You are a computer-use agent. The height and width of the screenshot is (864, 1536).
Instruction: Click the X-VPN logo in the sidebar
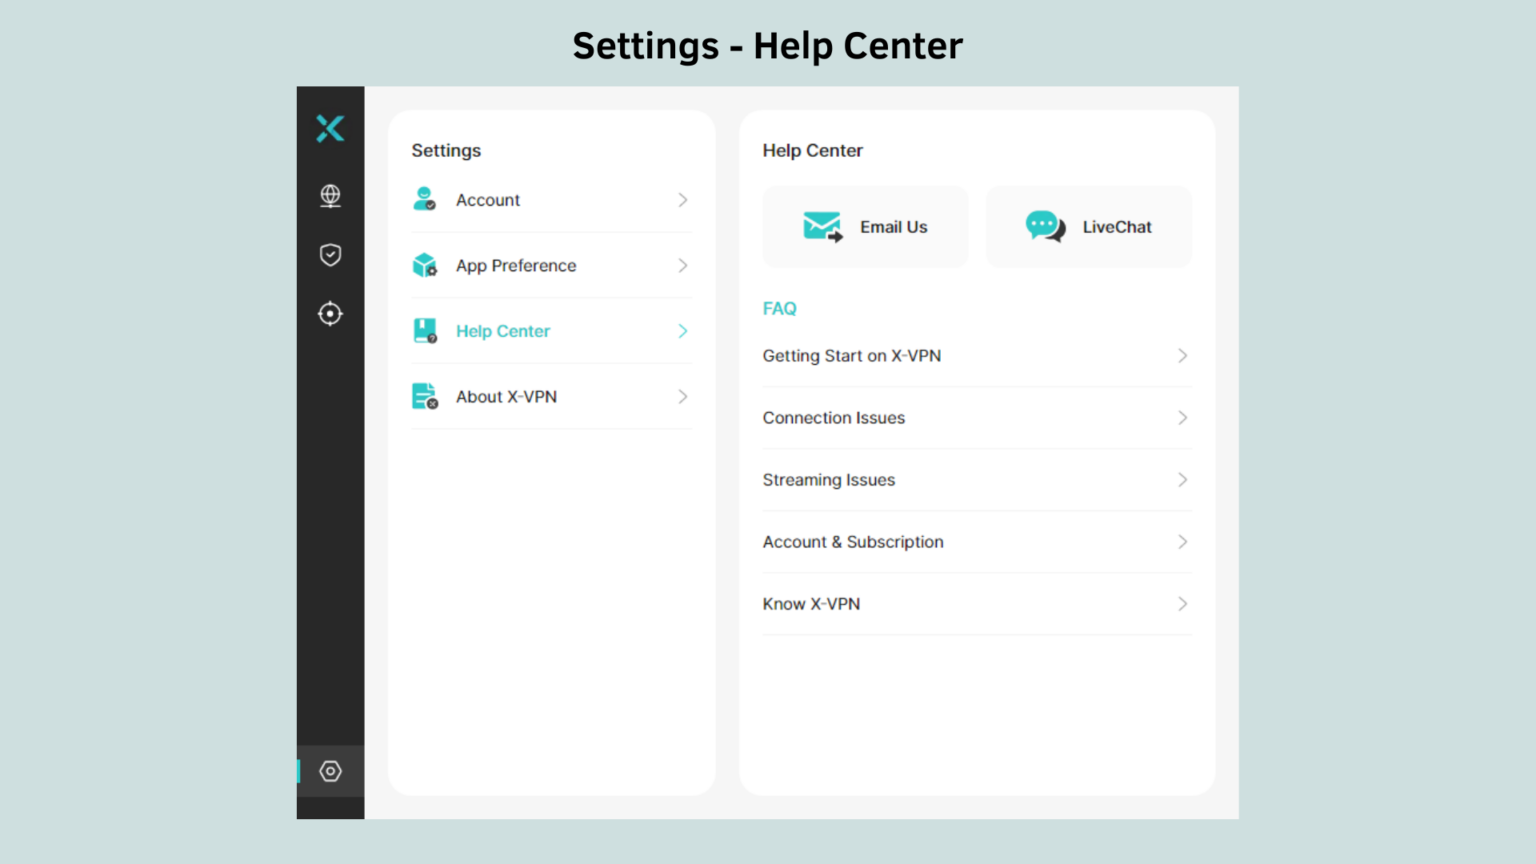(x=330, y=128)
